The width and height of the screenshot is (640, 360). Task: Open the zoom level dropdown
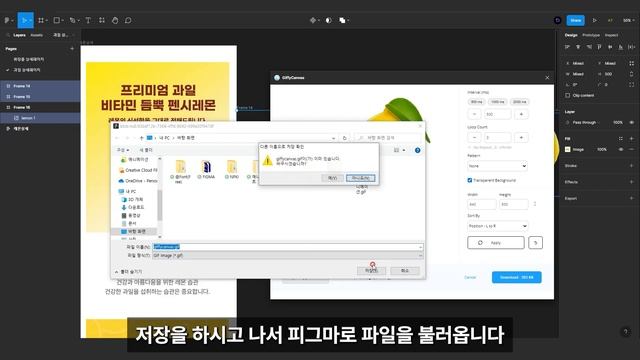click(628, 20)
